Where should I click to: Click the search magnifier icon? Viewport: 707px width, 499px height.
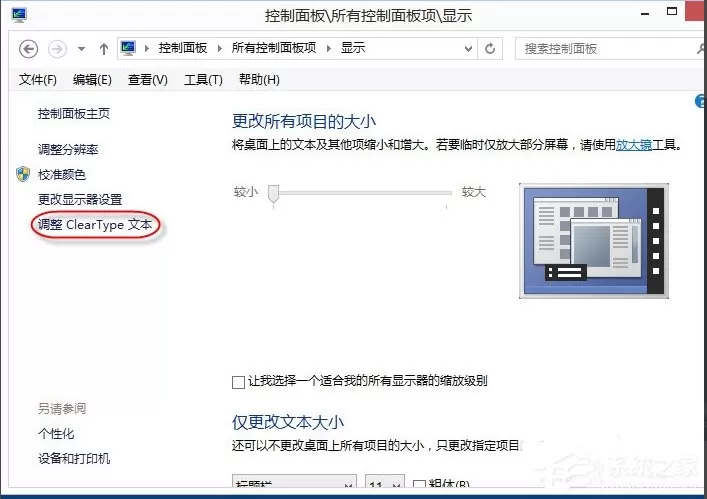(701, 48)
